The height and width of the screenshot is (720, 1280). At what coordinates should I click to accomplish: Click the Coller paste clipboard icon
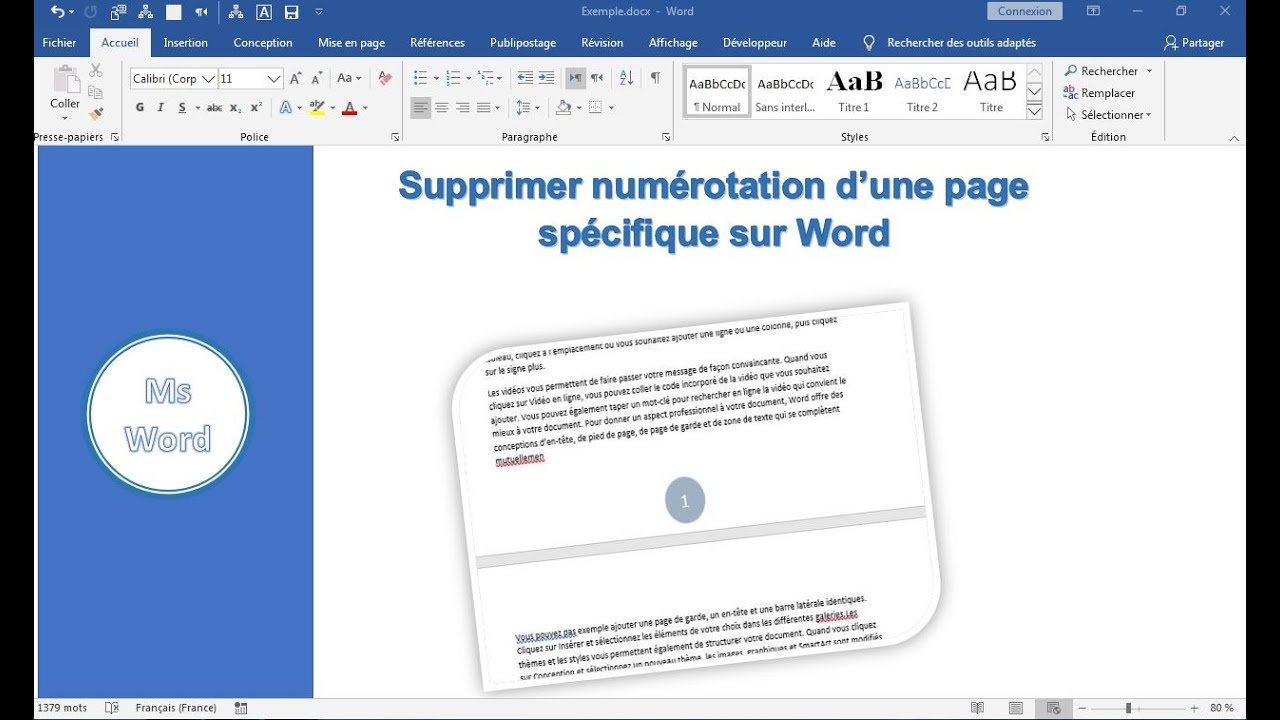tap(66, 79)
